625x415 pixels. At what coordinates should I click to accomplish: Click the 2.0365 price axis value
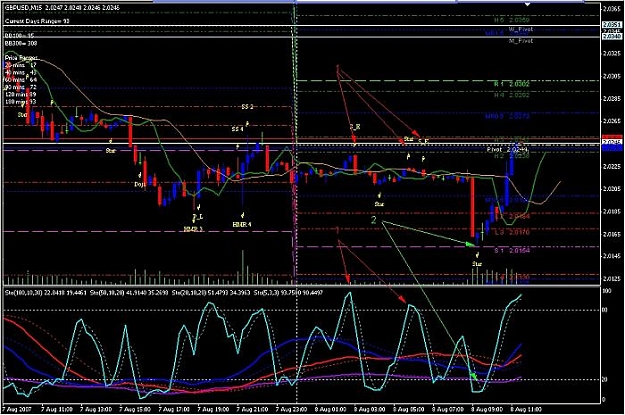click(612, 8)
